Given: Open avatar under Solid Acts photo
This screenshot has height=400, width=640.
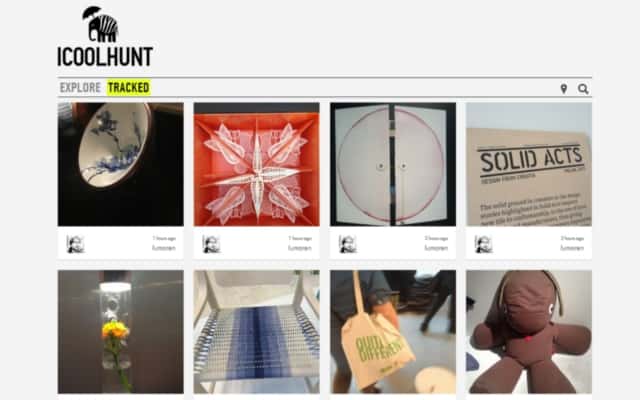Looking at the screenshot, I should click(x=484, y=244).
